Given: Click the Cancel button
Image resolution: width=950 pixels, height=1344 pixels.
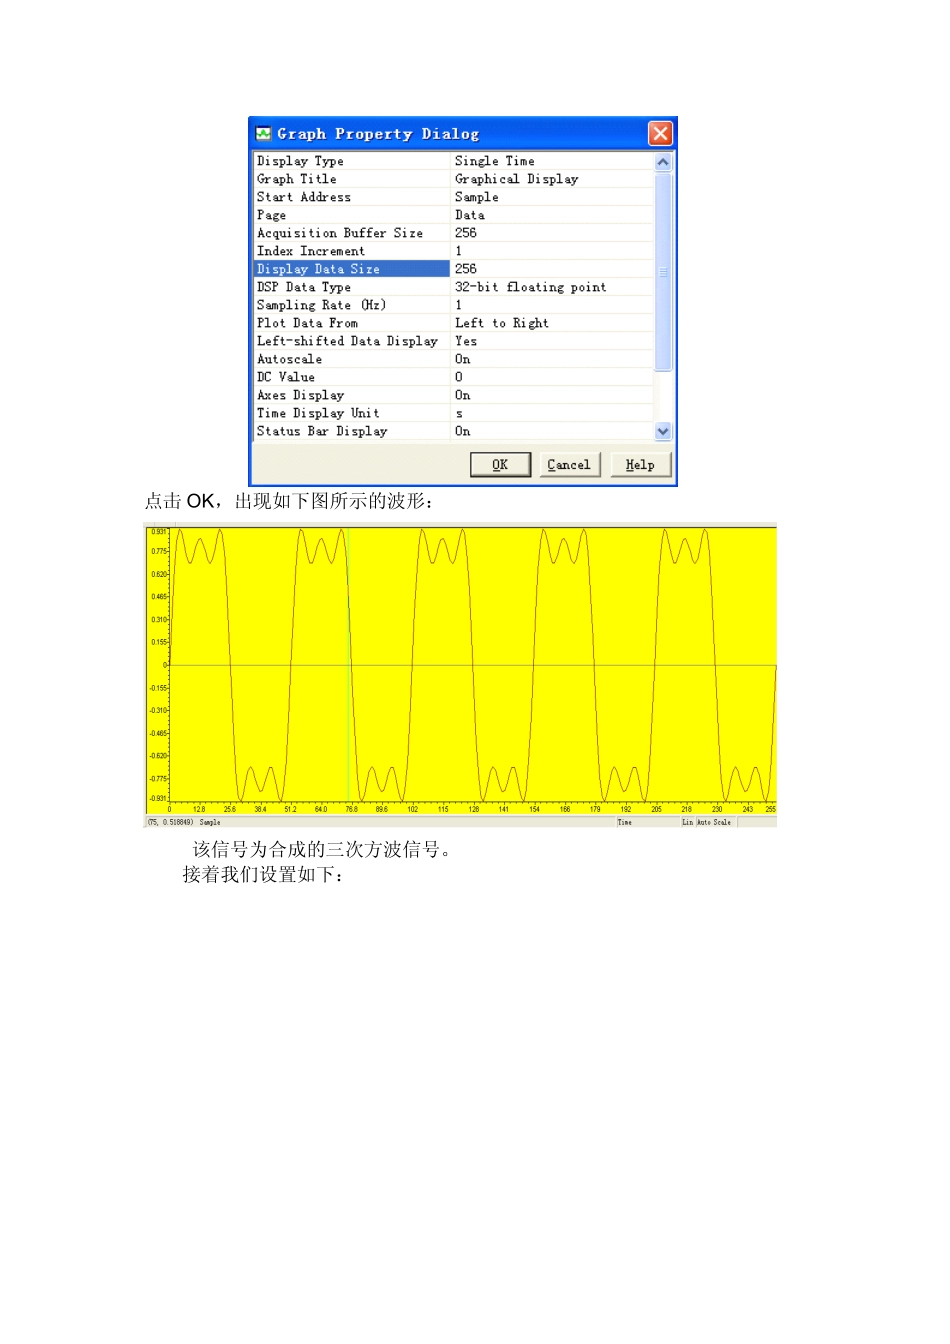Looking at the screenshot, I should 568,463.
